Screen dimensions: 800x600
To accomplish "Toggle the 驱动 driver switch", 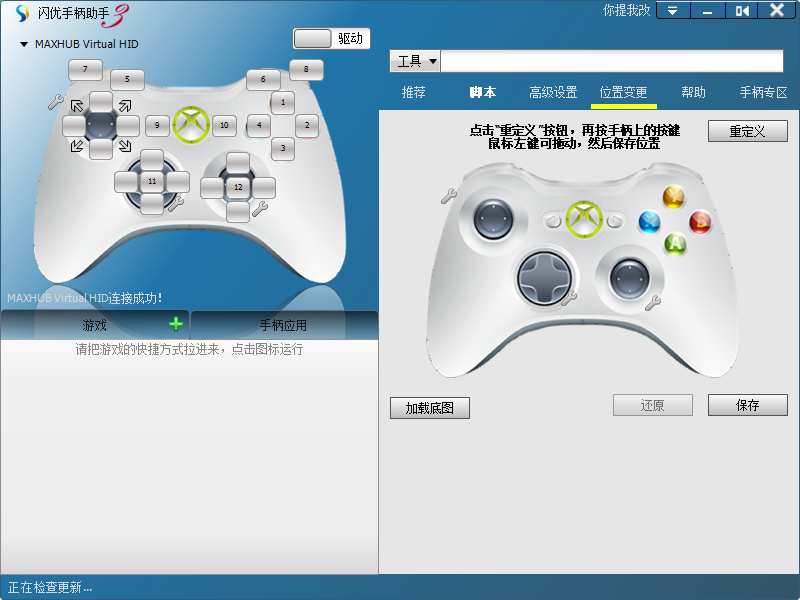I will tap(331, 39).
